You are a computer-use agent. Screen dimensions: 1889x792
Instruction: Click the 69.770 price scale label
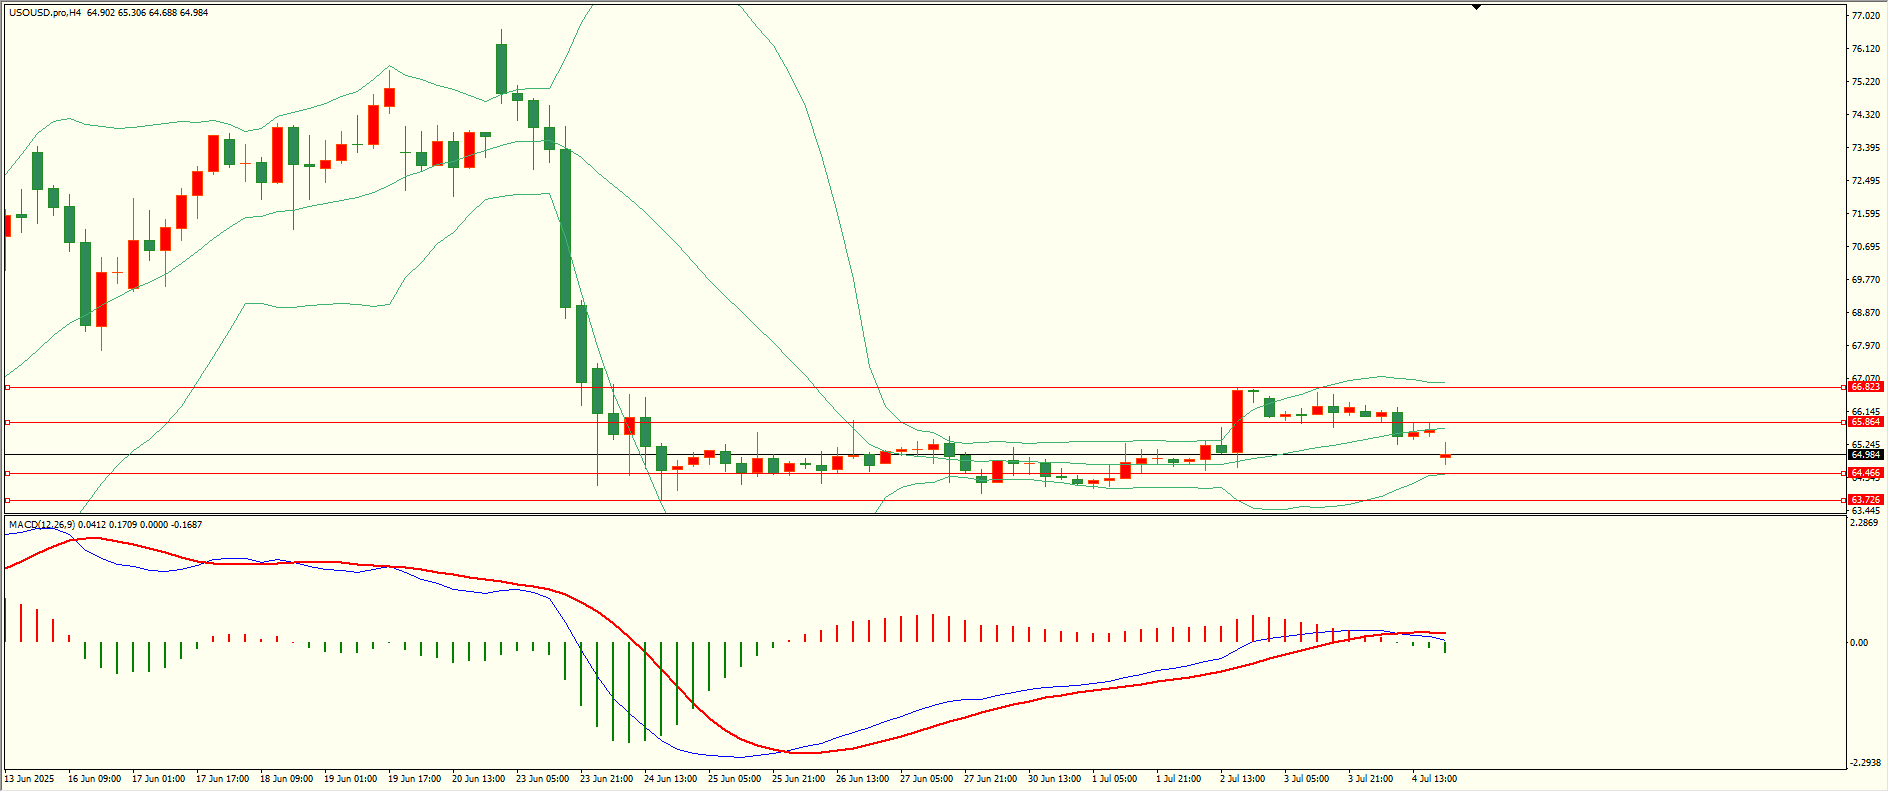(x=1866, y=280)
